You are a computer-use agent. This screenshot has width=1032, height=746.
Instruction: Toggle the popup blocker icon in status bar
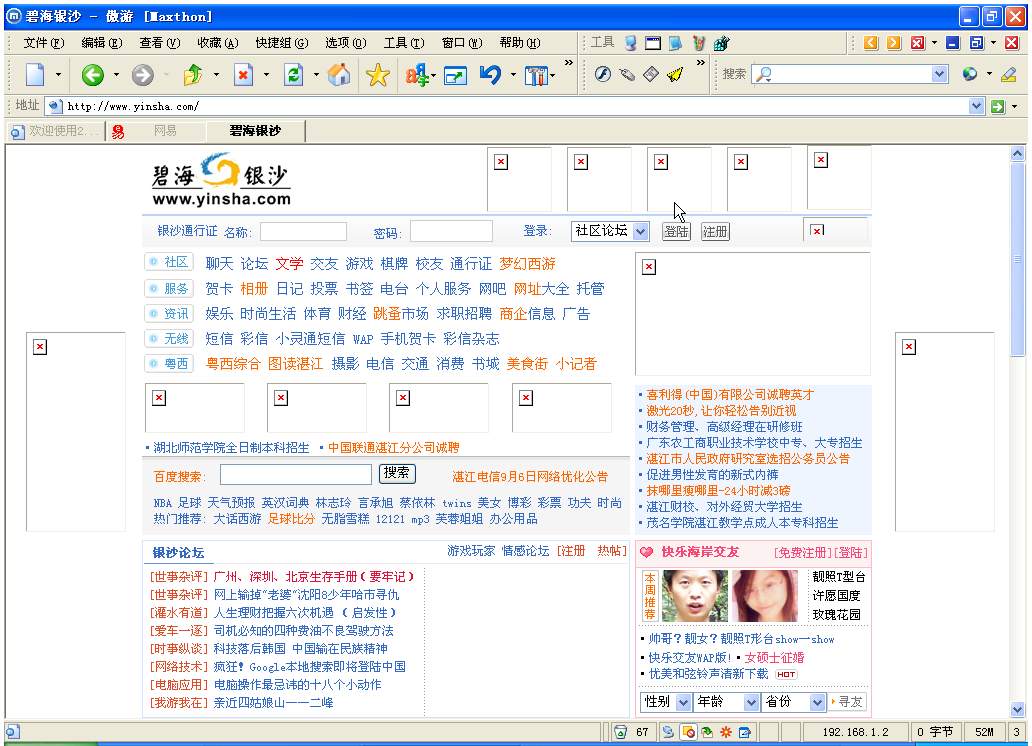(x=688, y=732)
